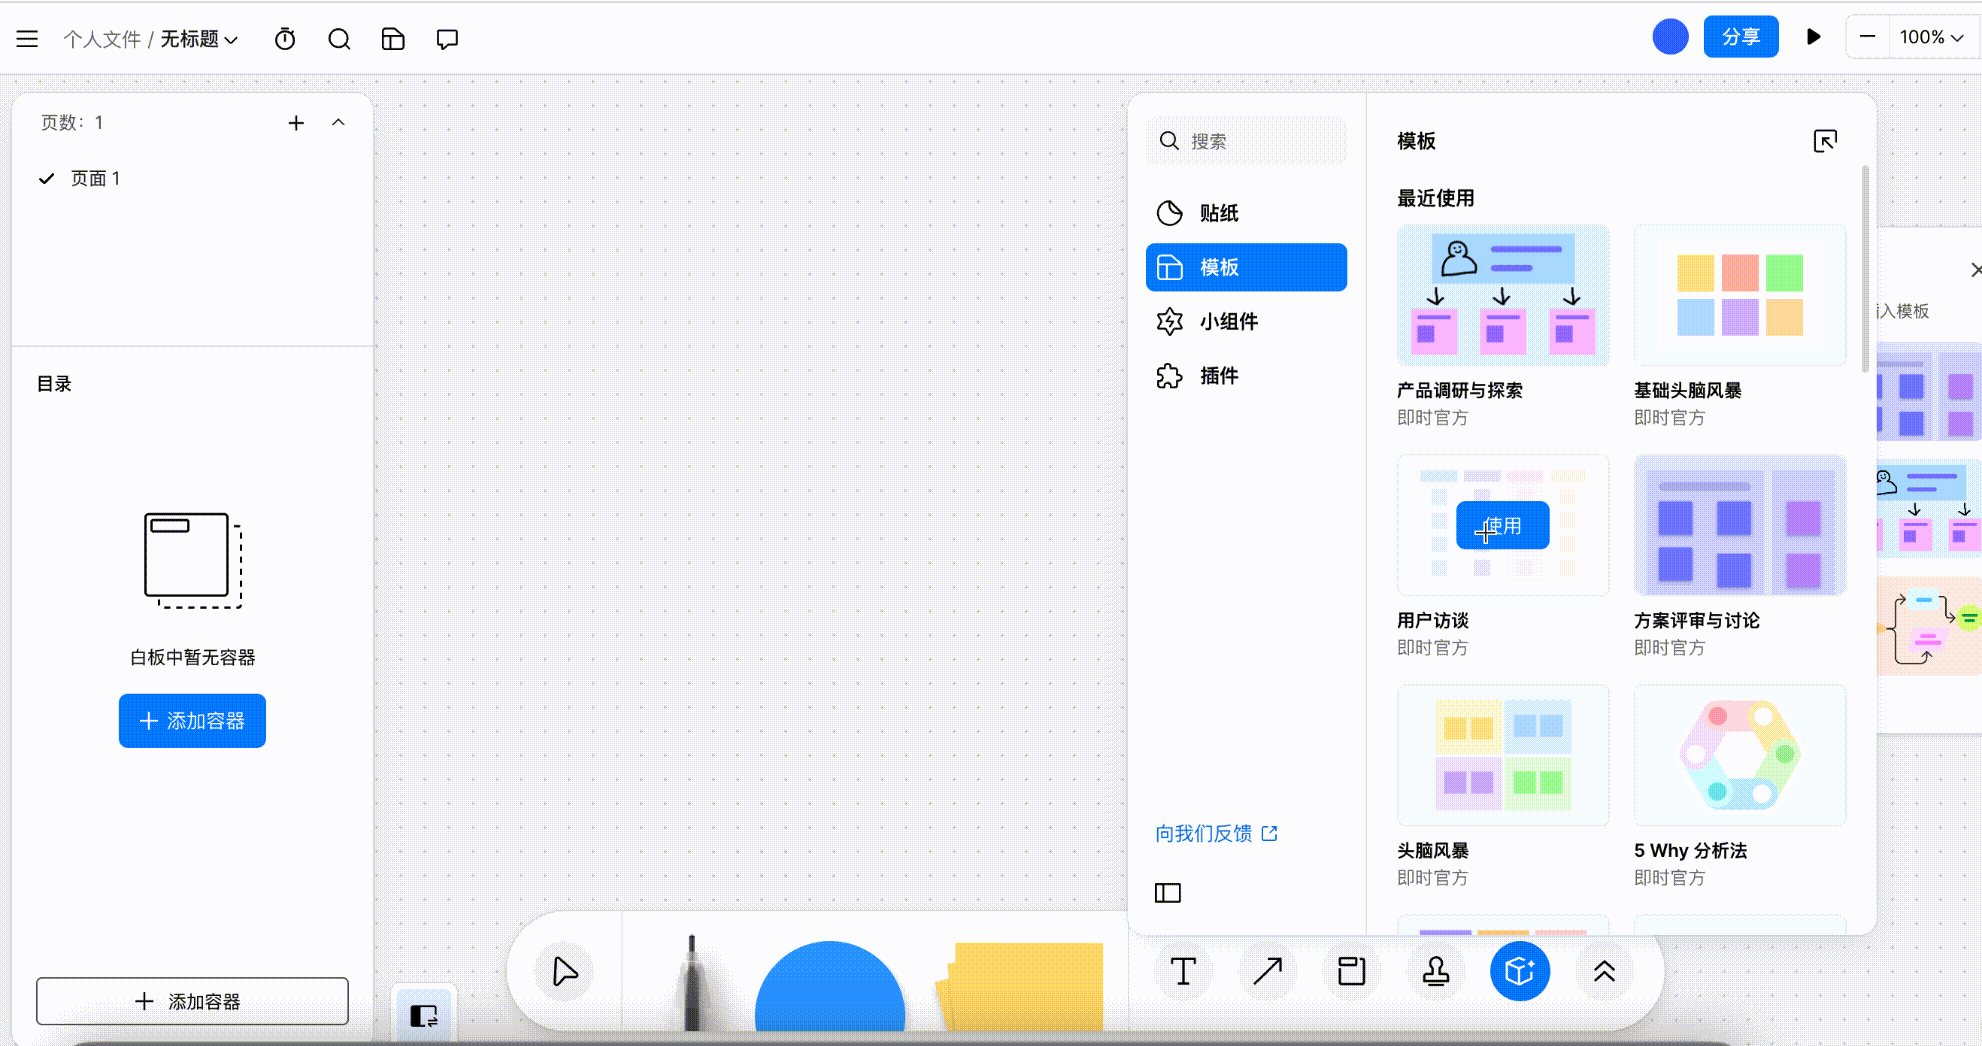Click the empty container illustration
1982x1046 pixels.
point(193,560)
